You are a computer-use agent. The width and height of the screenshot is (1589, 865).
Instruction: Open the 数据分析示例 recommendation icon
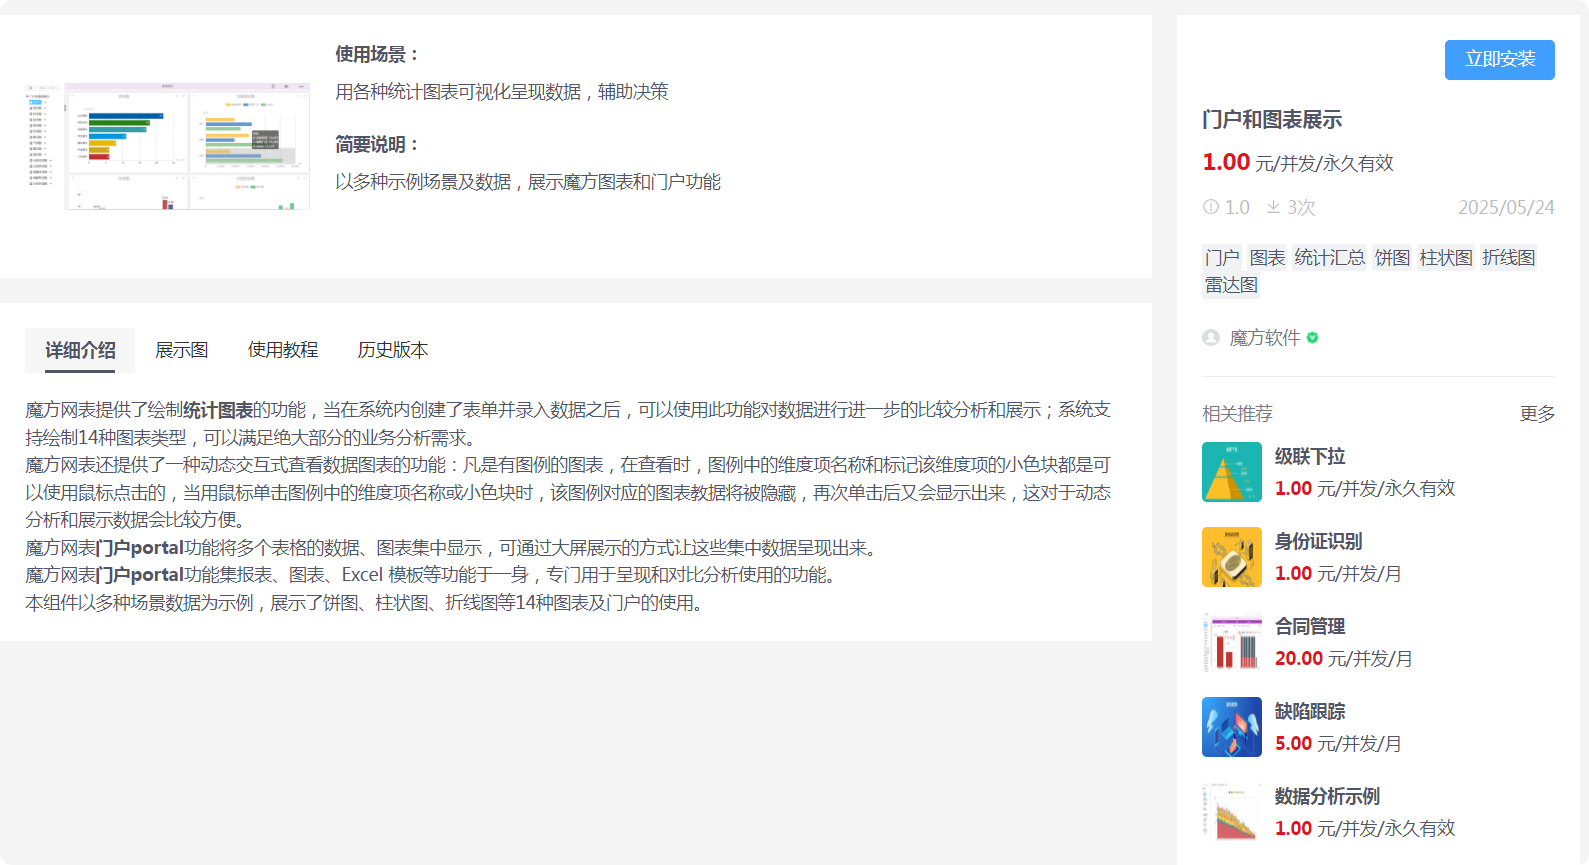click(1232, 812)
